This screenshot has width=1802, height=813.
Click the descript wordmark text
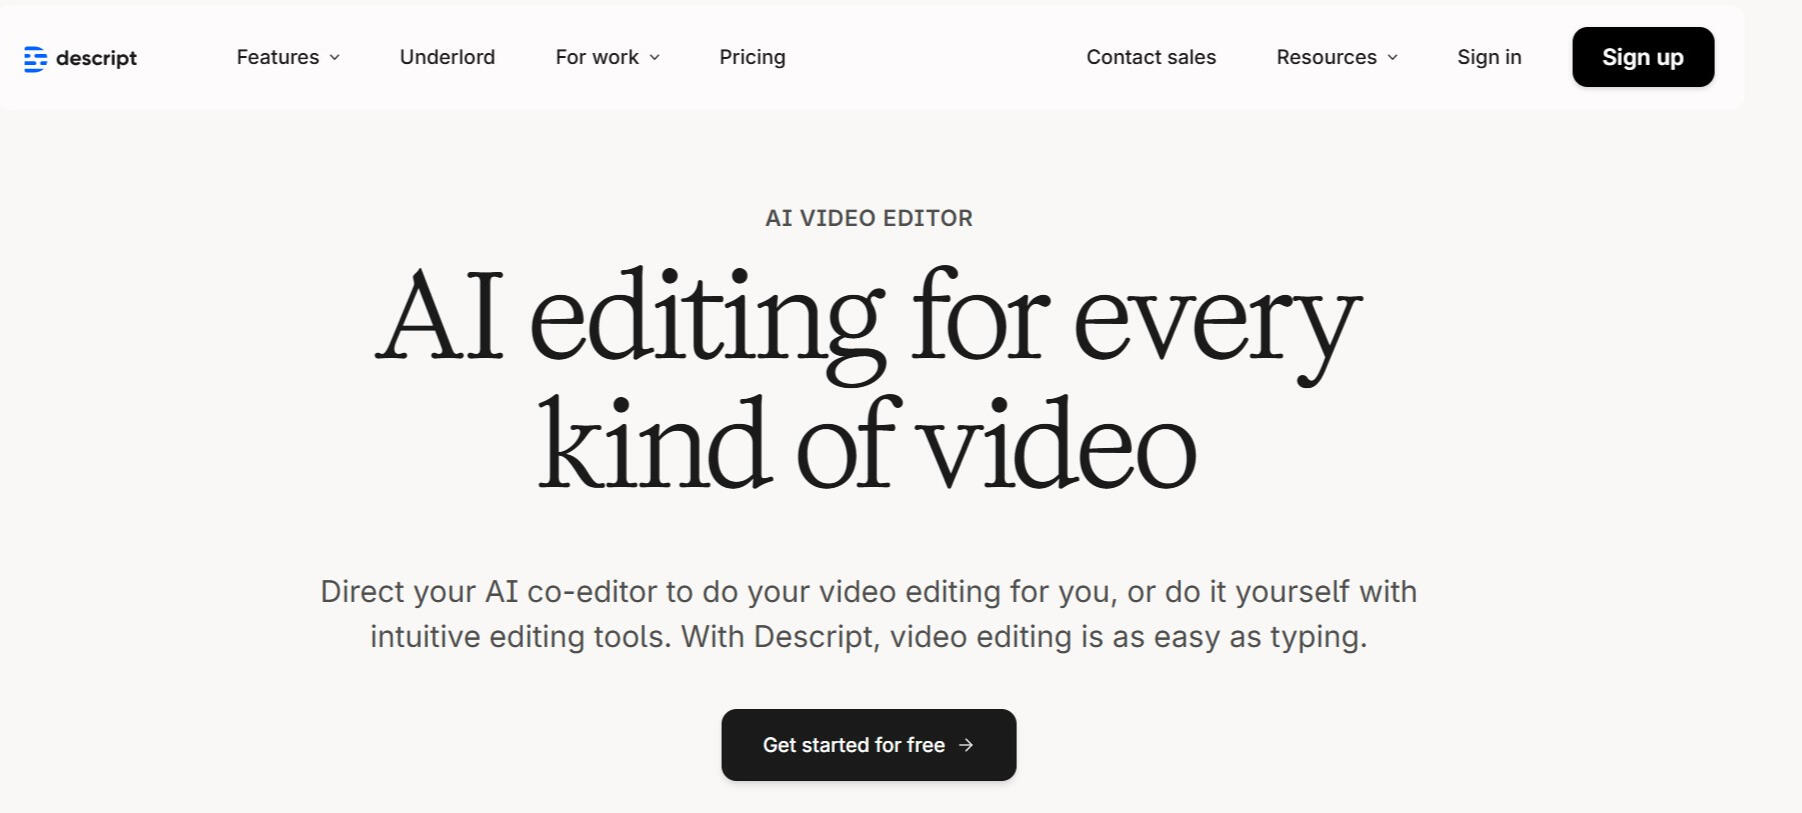[96, 58]
